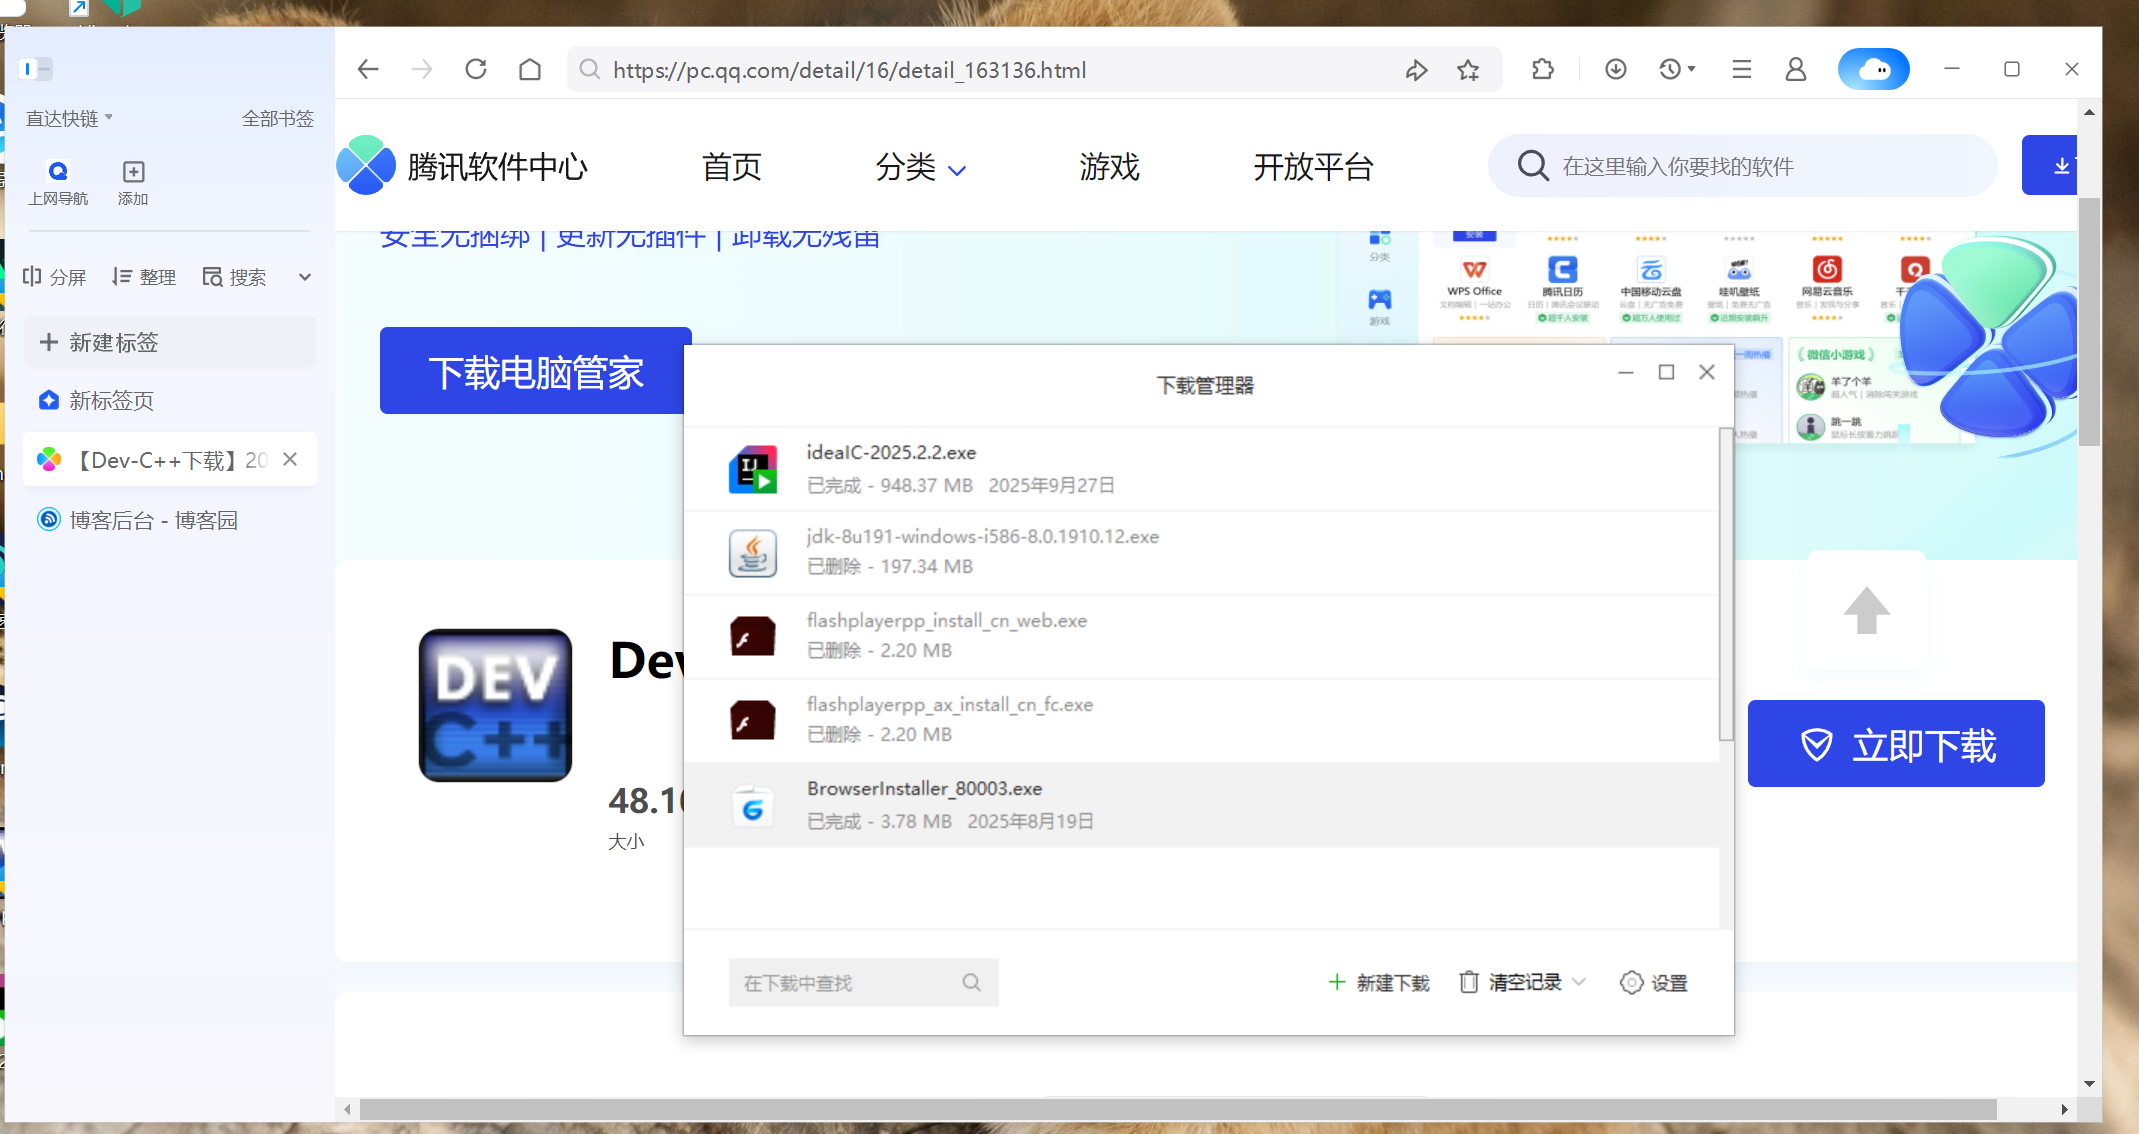
Task: Click the blue cloud sync button
Action: [x=1873, y=69]
